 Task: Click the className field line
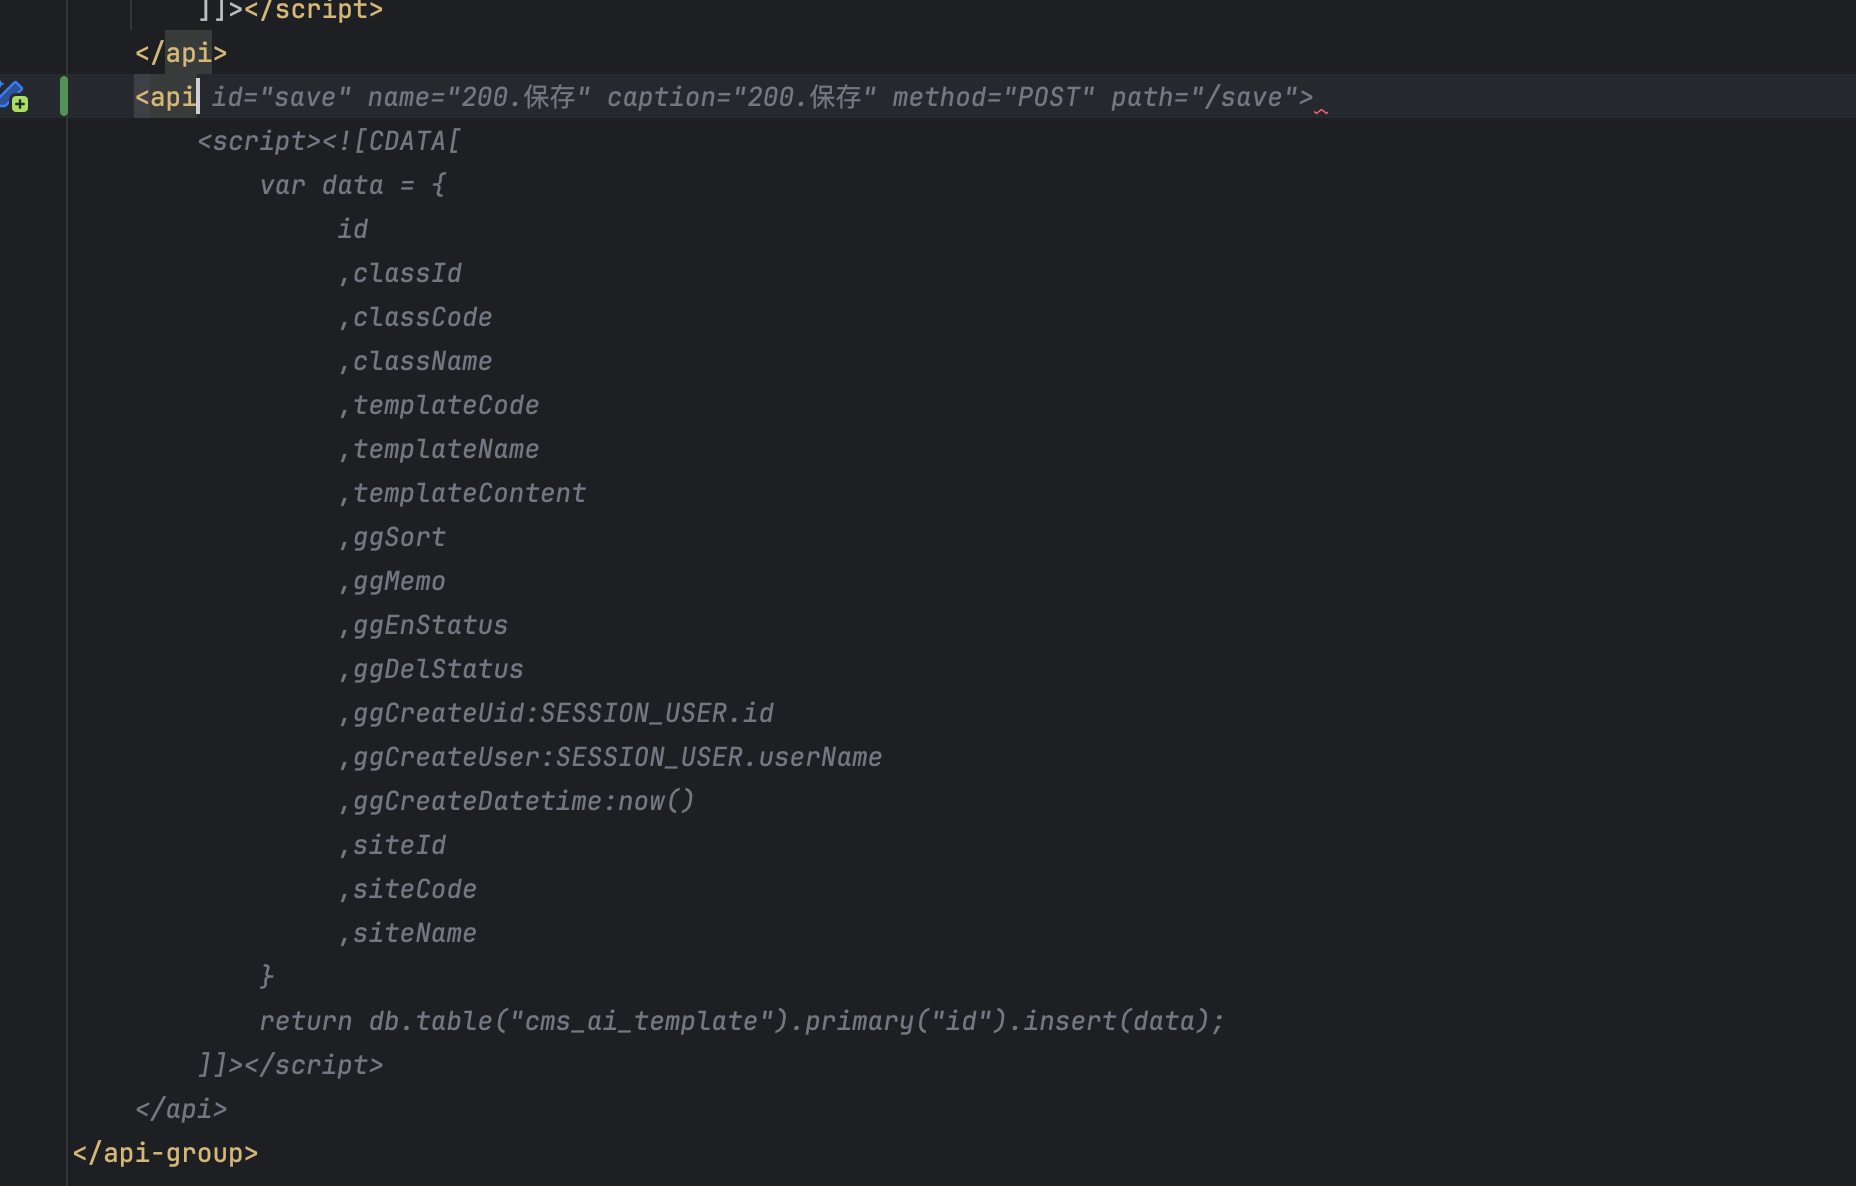422,361
